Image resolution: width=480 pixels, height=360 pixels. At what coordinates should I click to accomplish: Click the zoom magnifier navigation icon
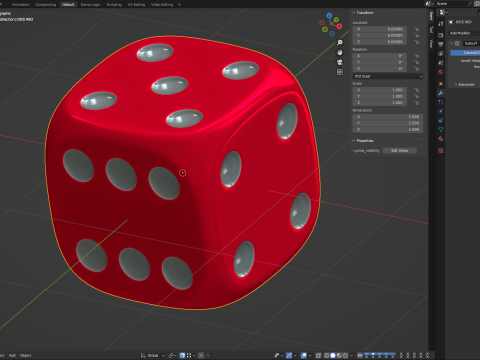coord(340,43)
